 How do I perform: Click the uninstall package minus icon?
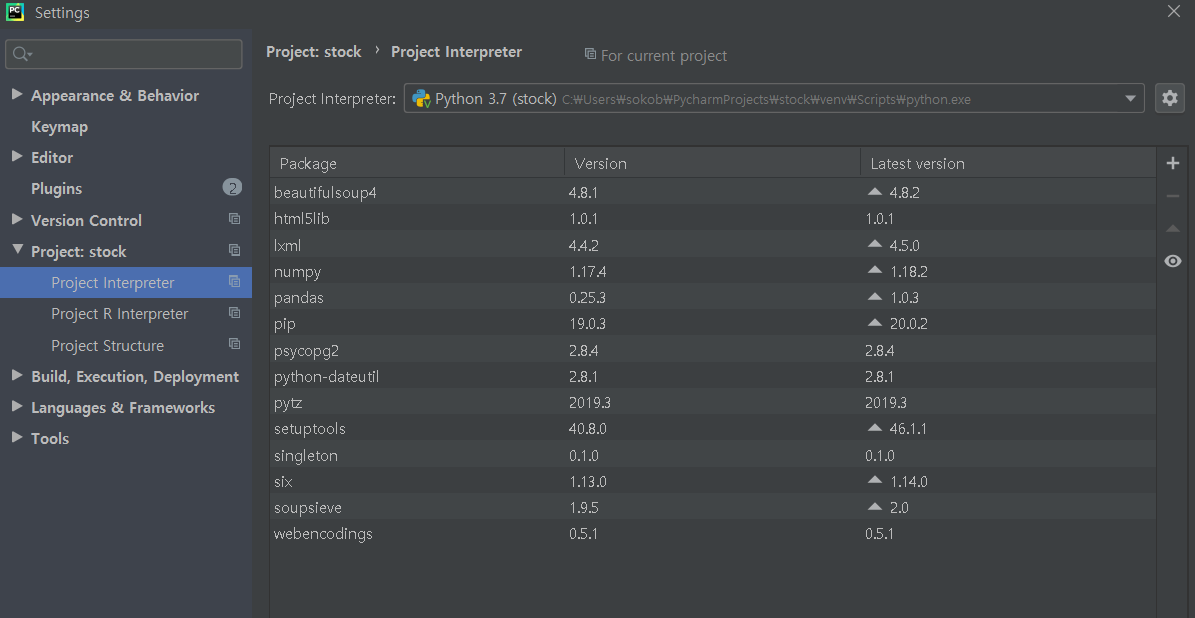click(x=1173, y=196)
